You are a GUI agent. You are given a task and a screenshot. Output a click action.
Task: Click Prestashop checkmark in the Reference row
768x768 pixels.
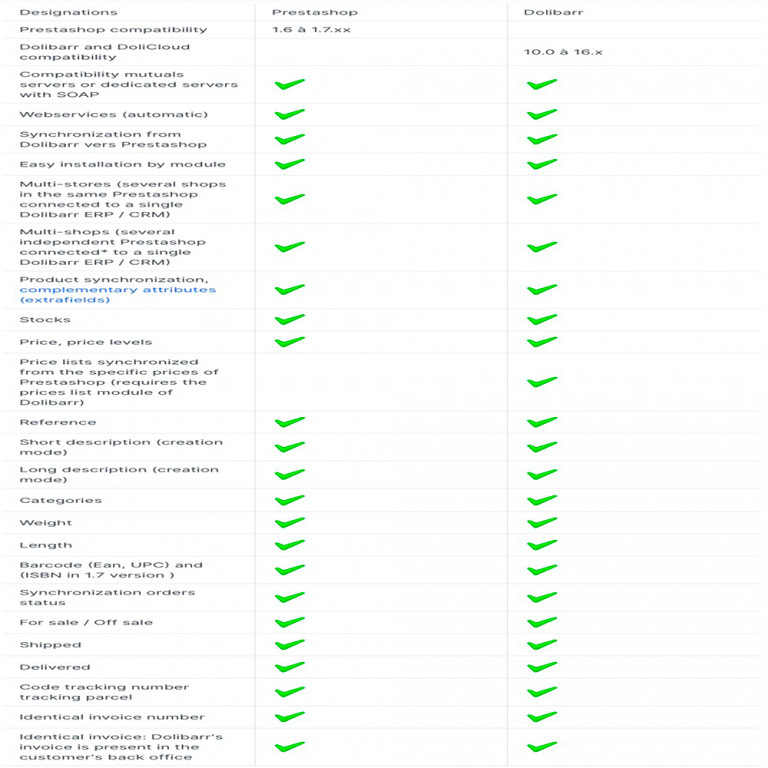(289, 422)
